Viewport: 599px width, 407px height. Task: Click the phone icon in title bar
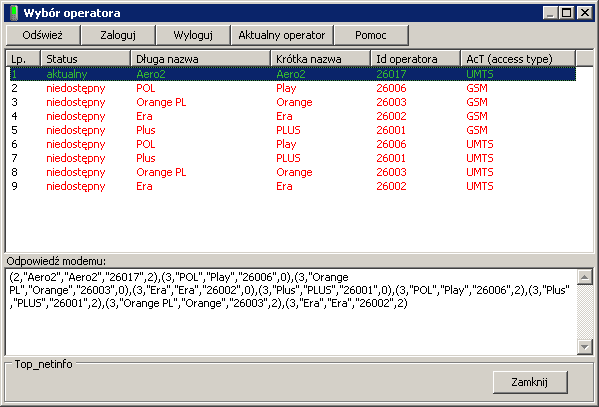(x=14, y=13)
